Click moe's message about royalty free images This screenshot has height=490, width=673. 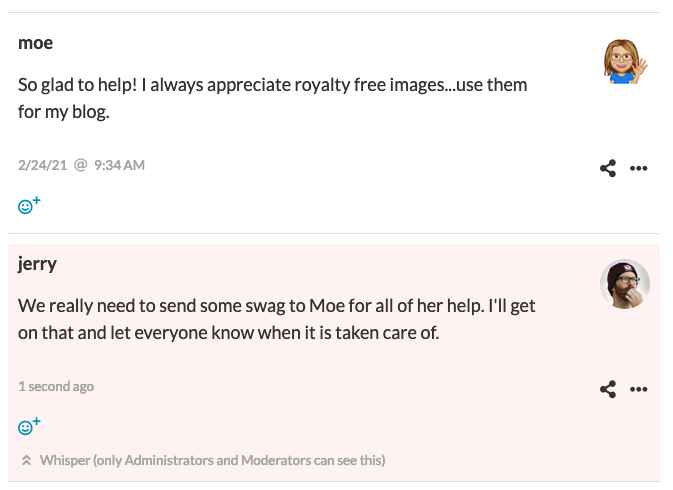[x=273, y=98]
